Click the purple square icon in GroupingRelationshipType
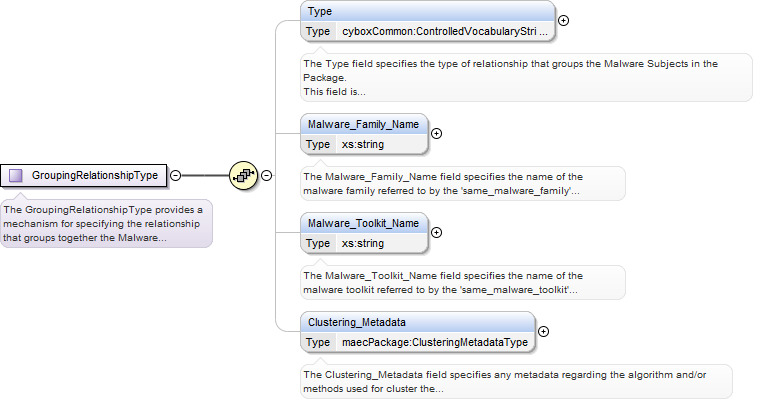 pyautogui.click(x=16, y=176)
